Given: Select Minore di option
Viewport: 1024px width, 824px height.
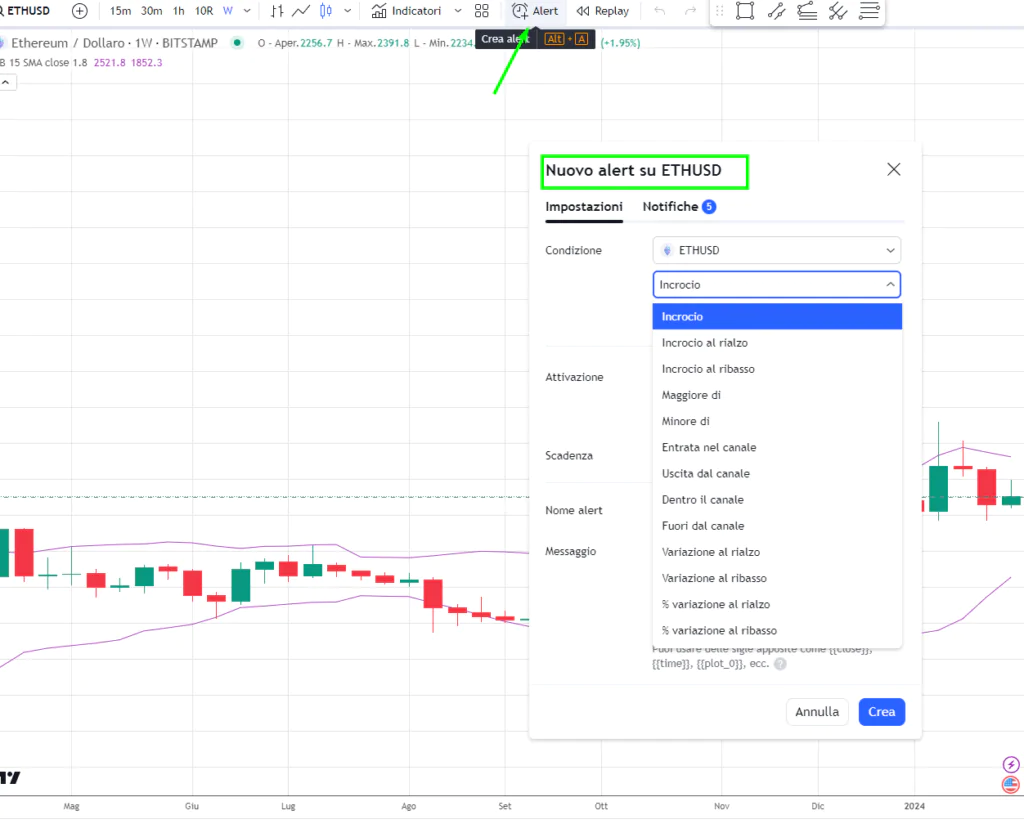Looking at the screenshot, I should click(777, 421).
